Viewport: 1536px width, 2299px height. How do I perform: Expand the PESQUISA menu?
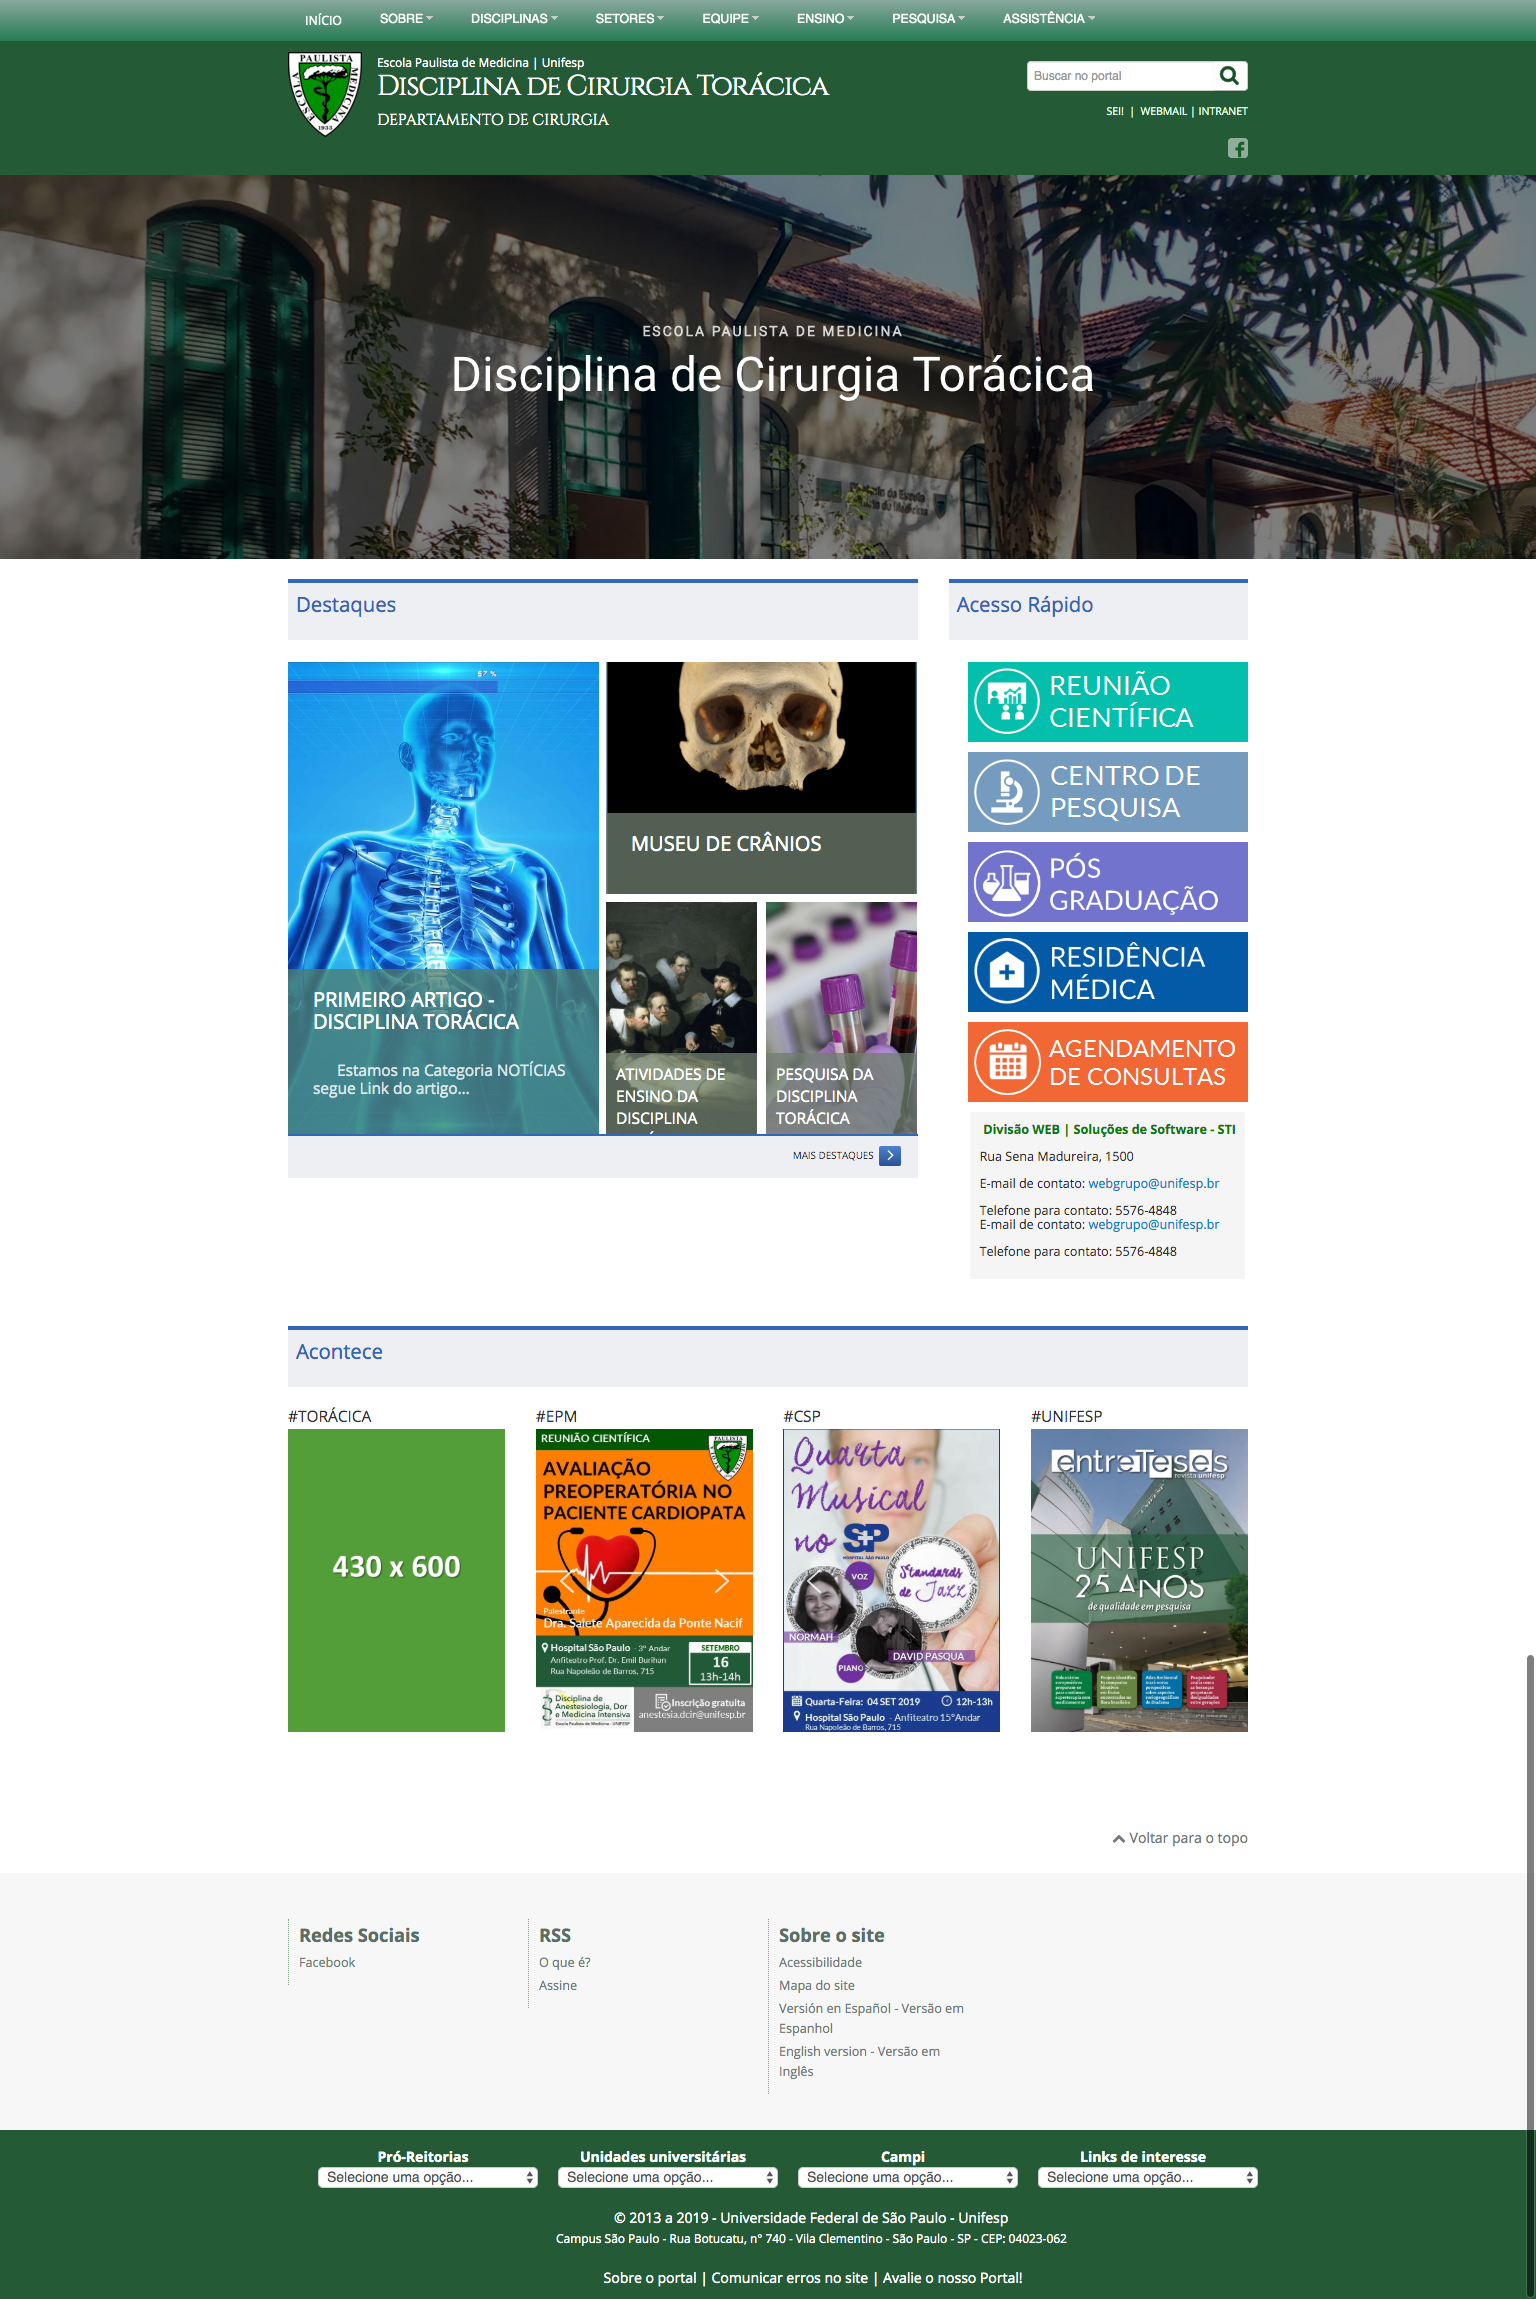pyautogui.click(x=928, y=19)
